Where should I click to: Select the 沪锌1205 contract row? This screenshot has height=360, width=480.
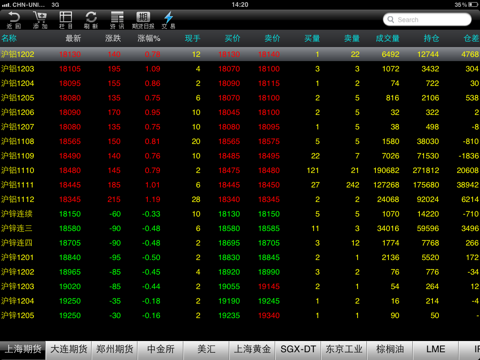(x=240, y=315)
